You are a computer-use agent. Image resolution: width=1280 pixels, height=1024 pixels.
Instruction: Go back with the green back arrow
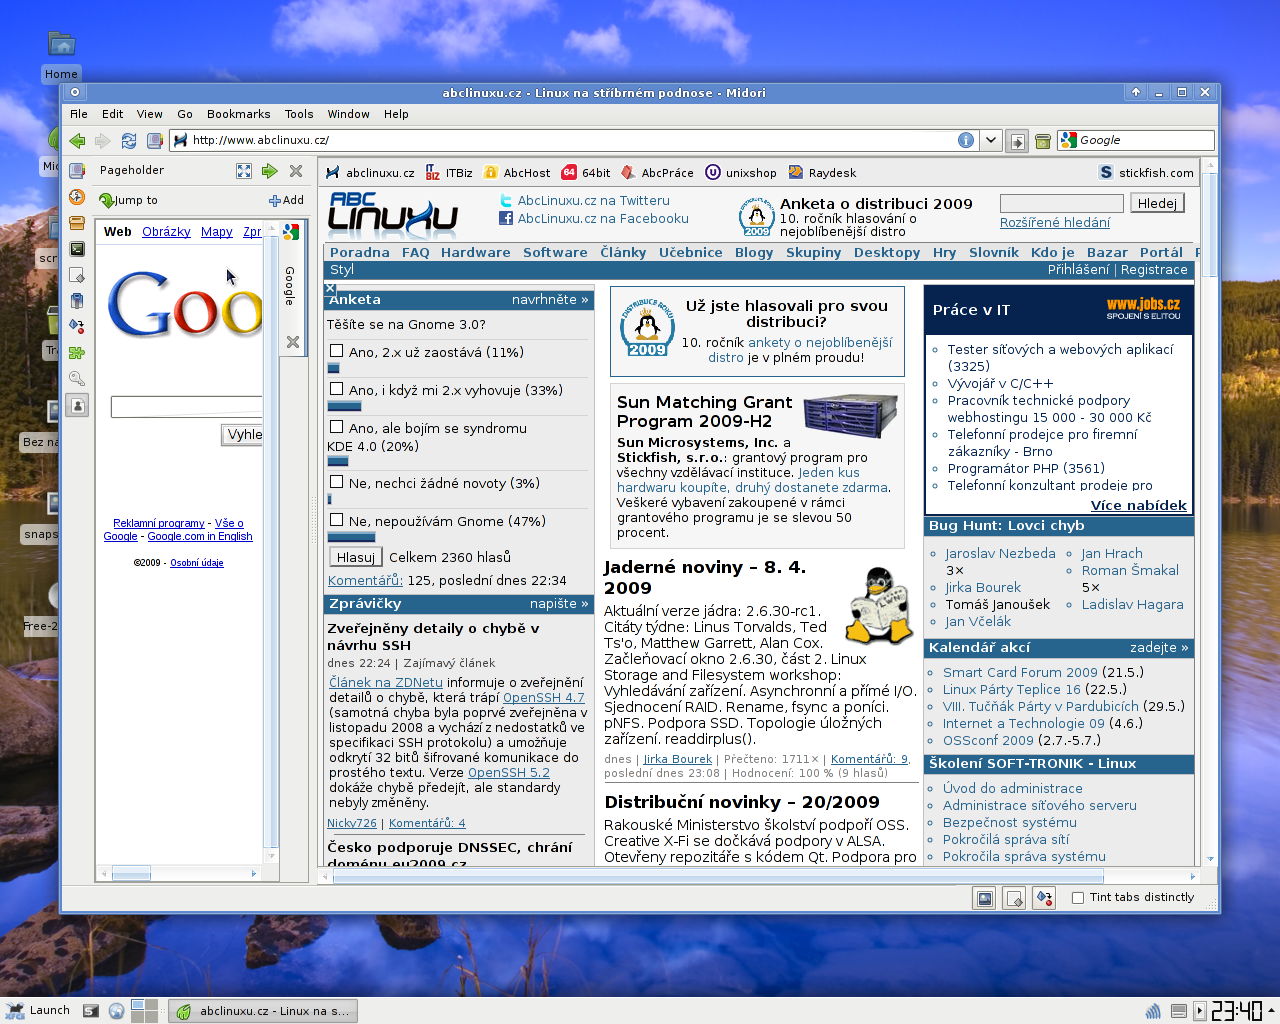pyautogui.click(x=77, y=141)
